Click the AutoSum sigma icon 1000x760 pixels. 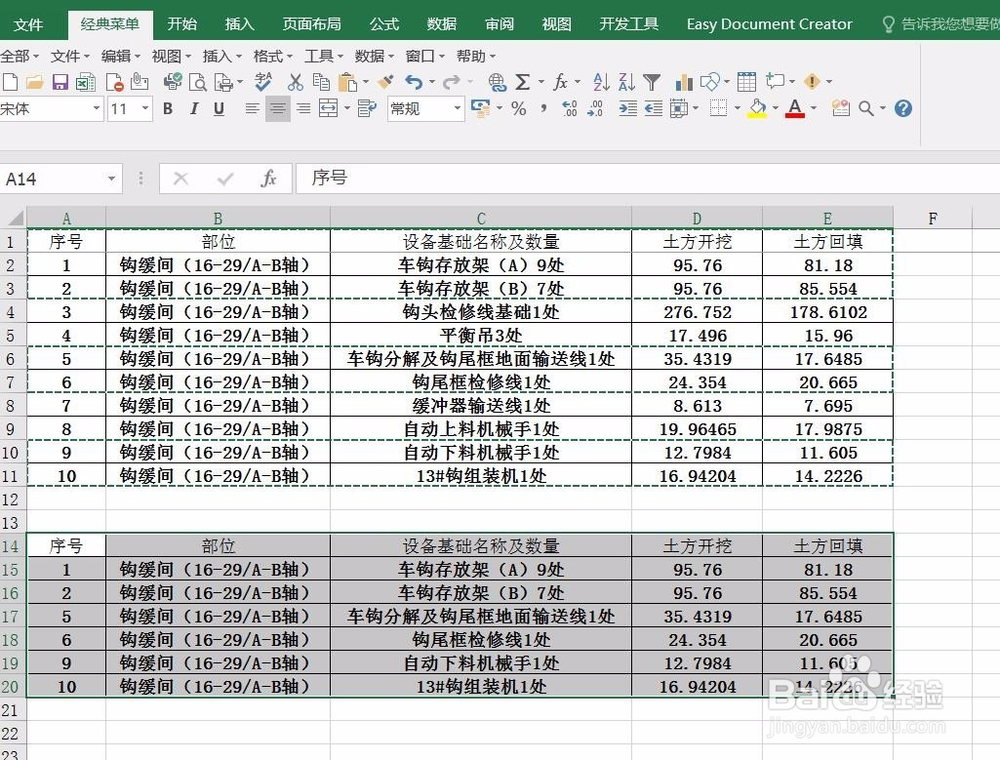coord(523,82)
